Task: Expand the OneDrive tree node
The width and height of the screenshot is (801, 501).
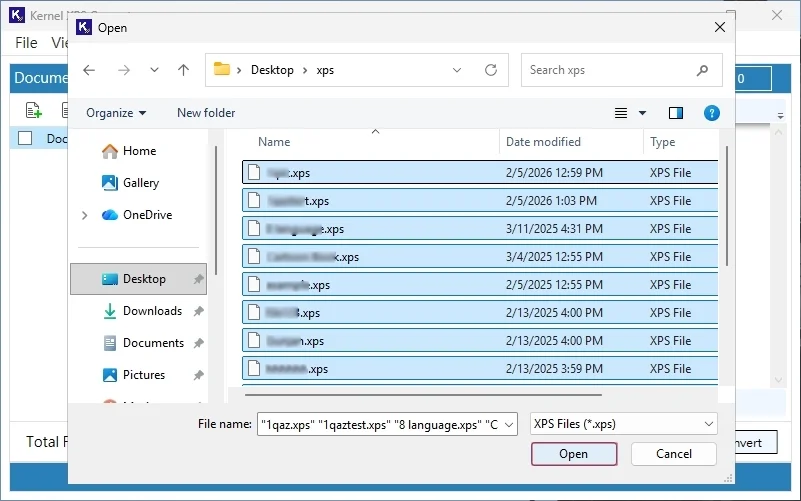Action: 84,215
